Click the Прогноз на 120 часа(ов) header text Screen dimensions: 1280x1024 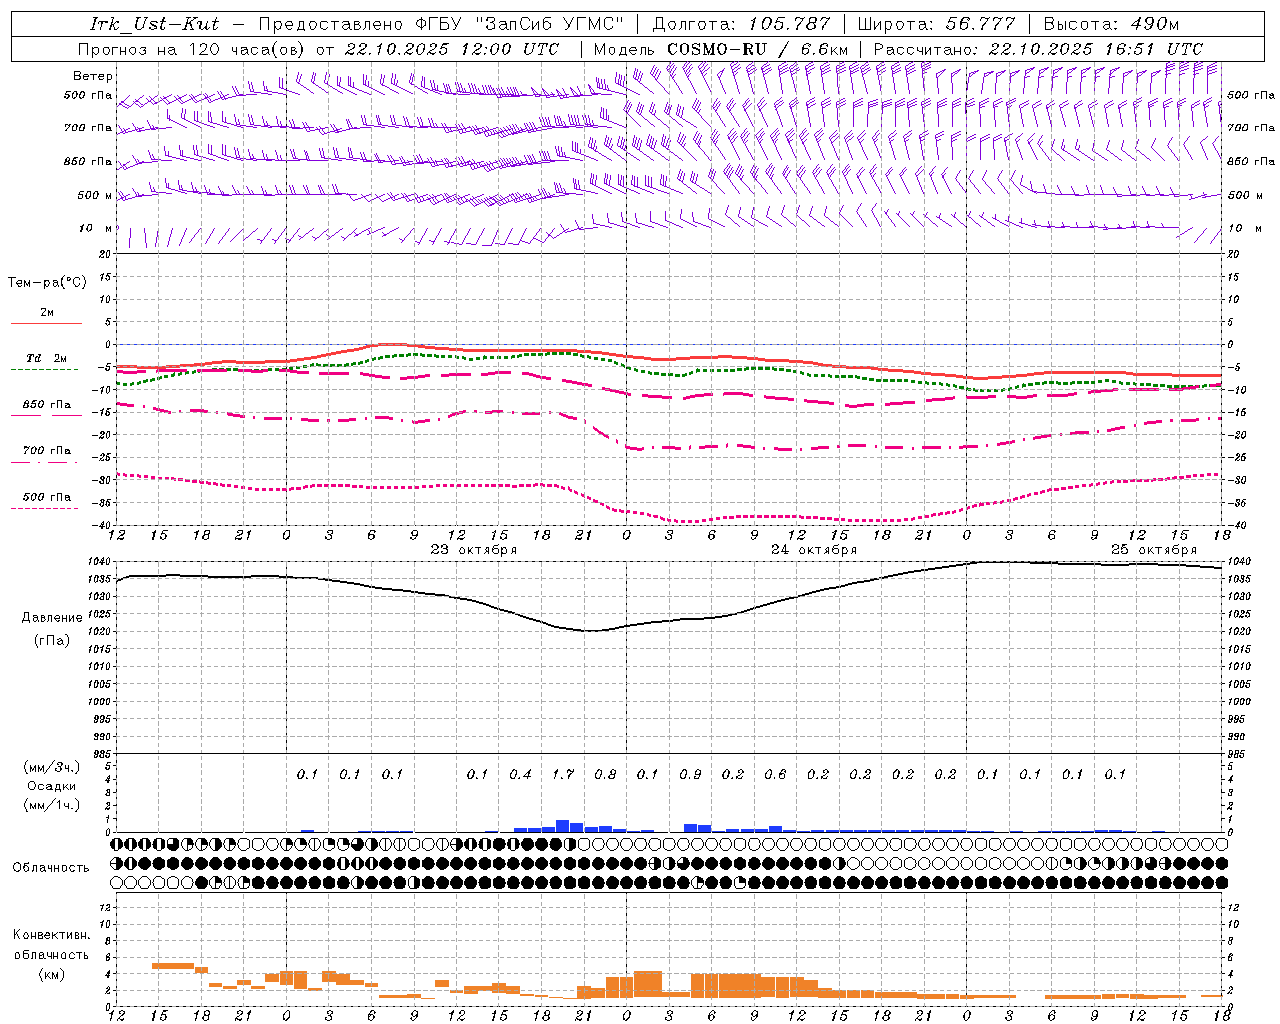pyautogui.click(x=191, y=49)
